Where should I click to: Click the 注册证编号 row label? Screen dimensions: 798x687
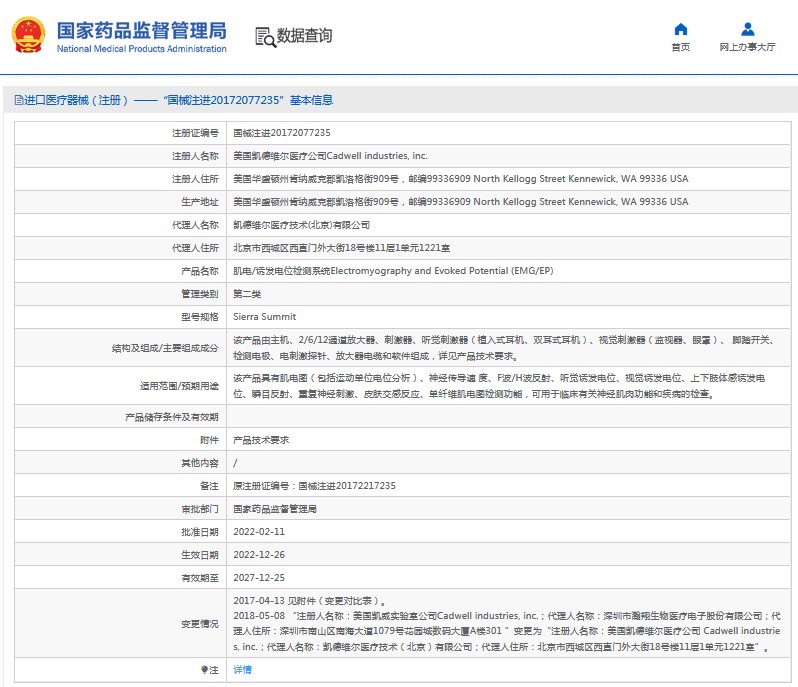pos(195,133)
